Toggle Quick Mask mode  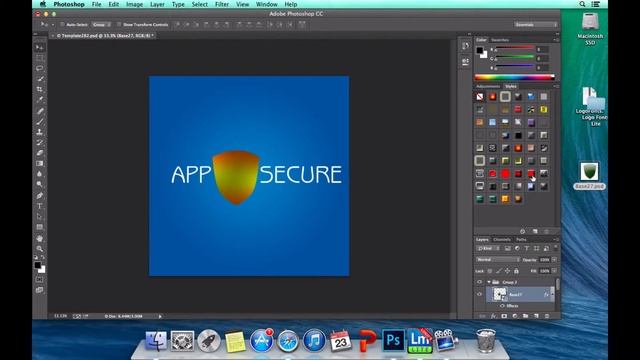click(x=40, y=280)
